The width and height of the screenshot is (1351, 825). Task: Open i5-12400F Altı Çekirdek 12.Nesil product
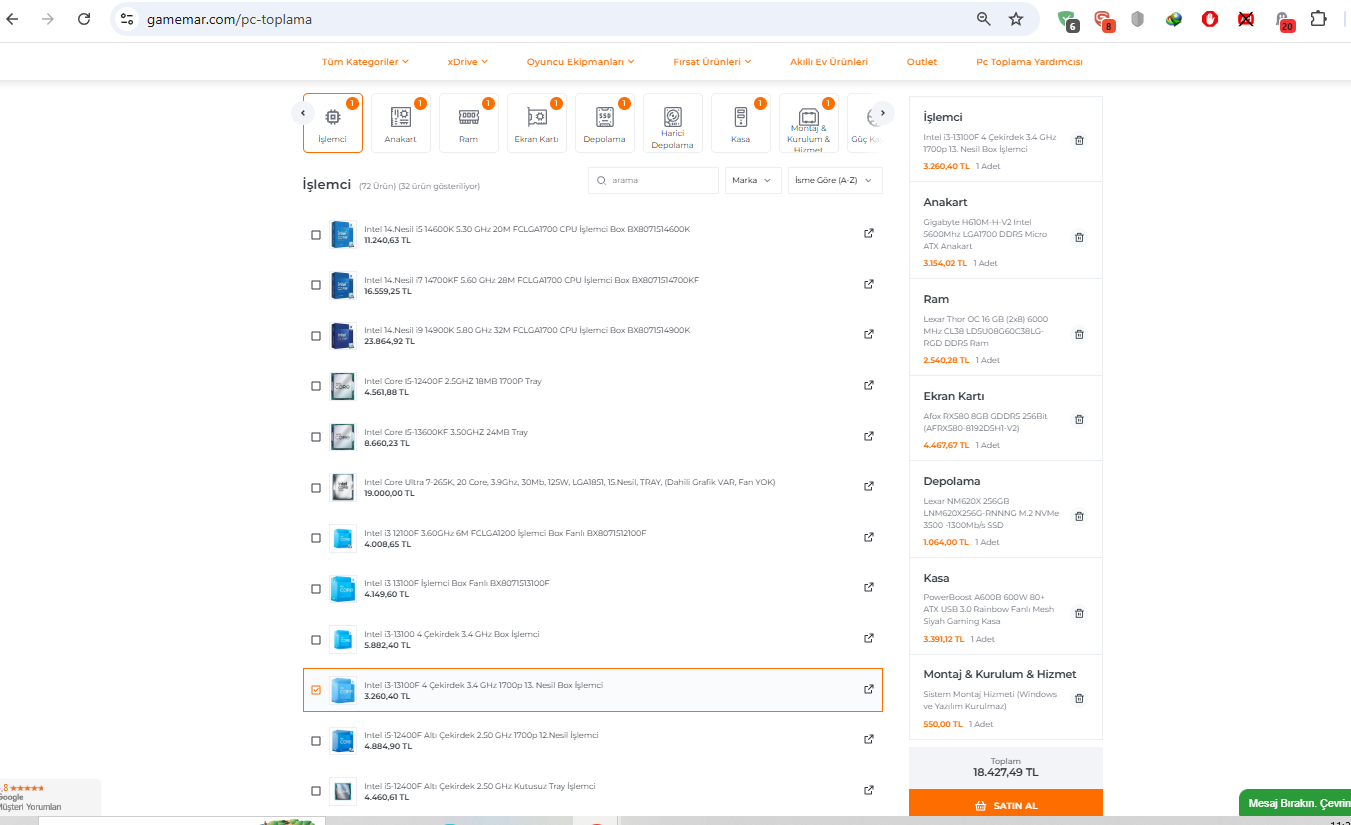(x=481, y=735)
